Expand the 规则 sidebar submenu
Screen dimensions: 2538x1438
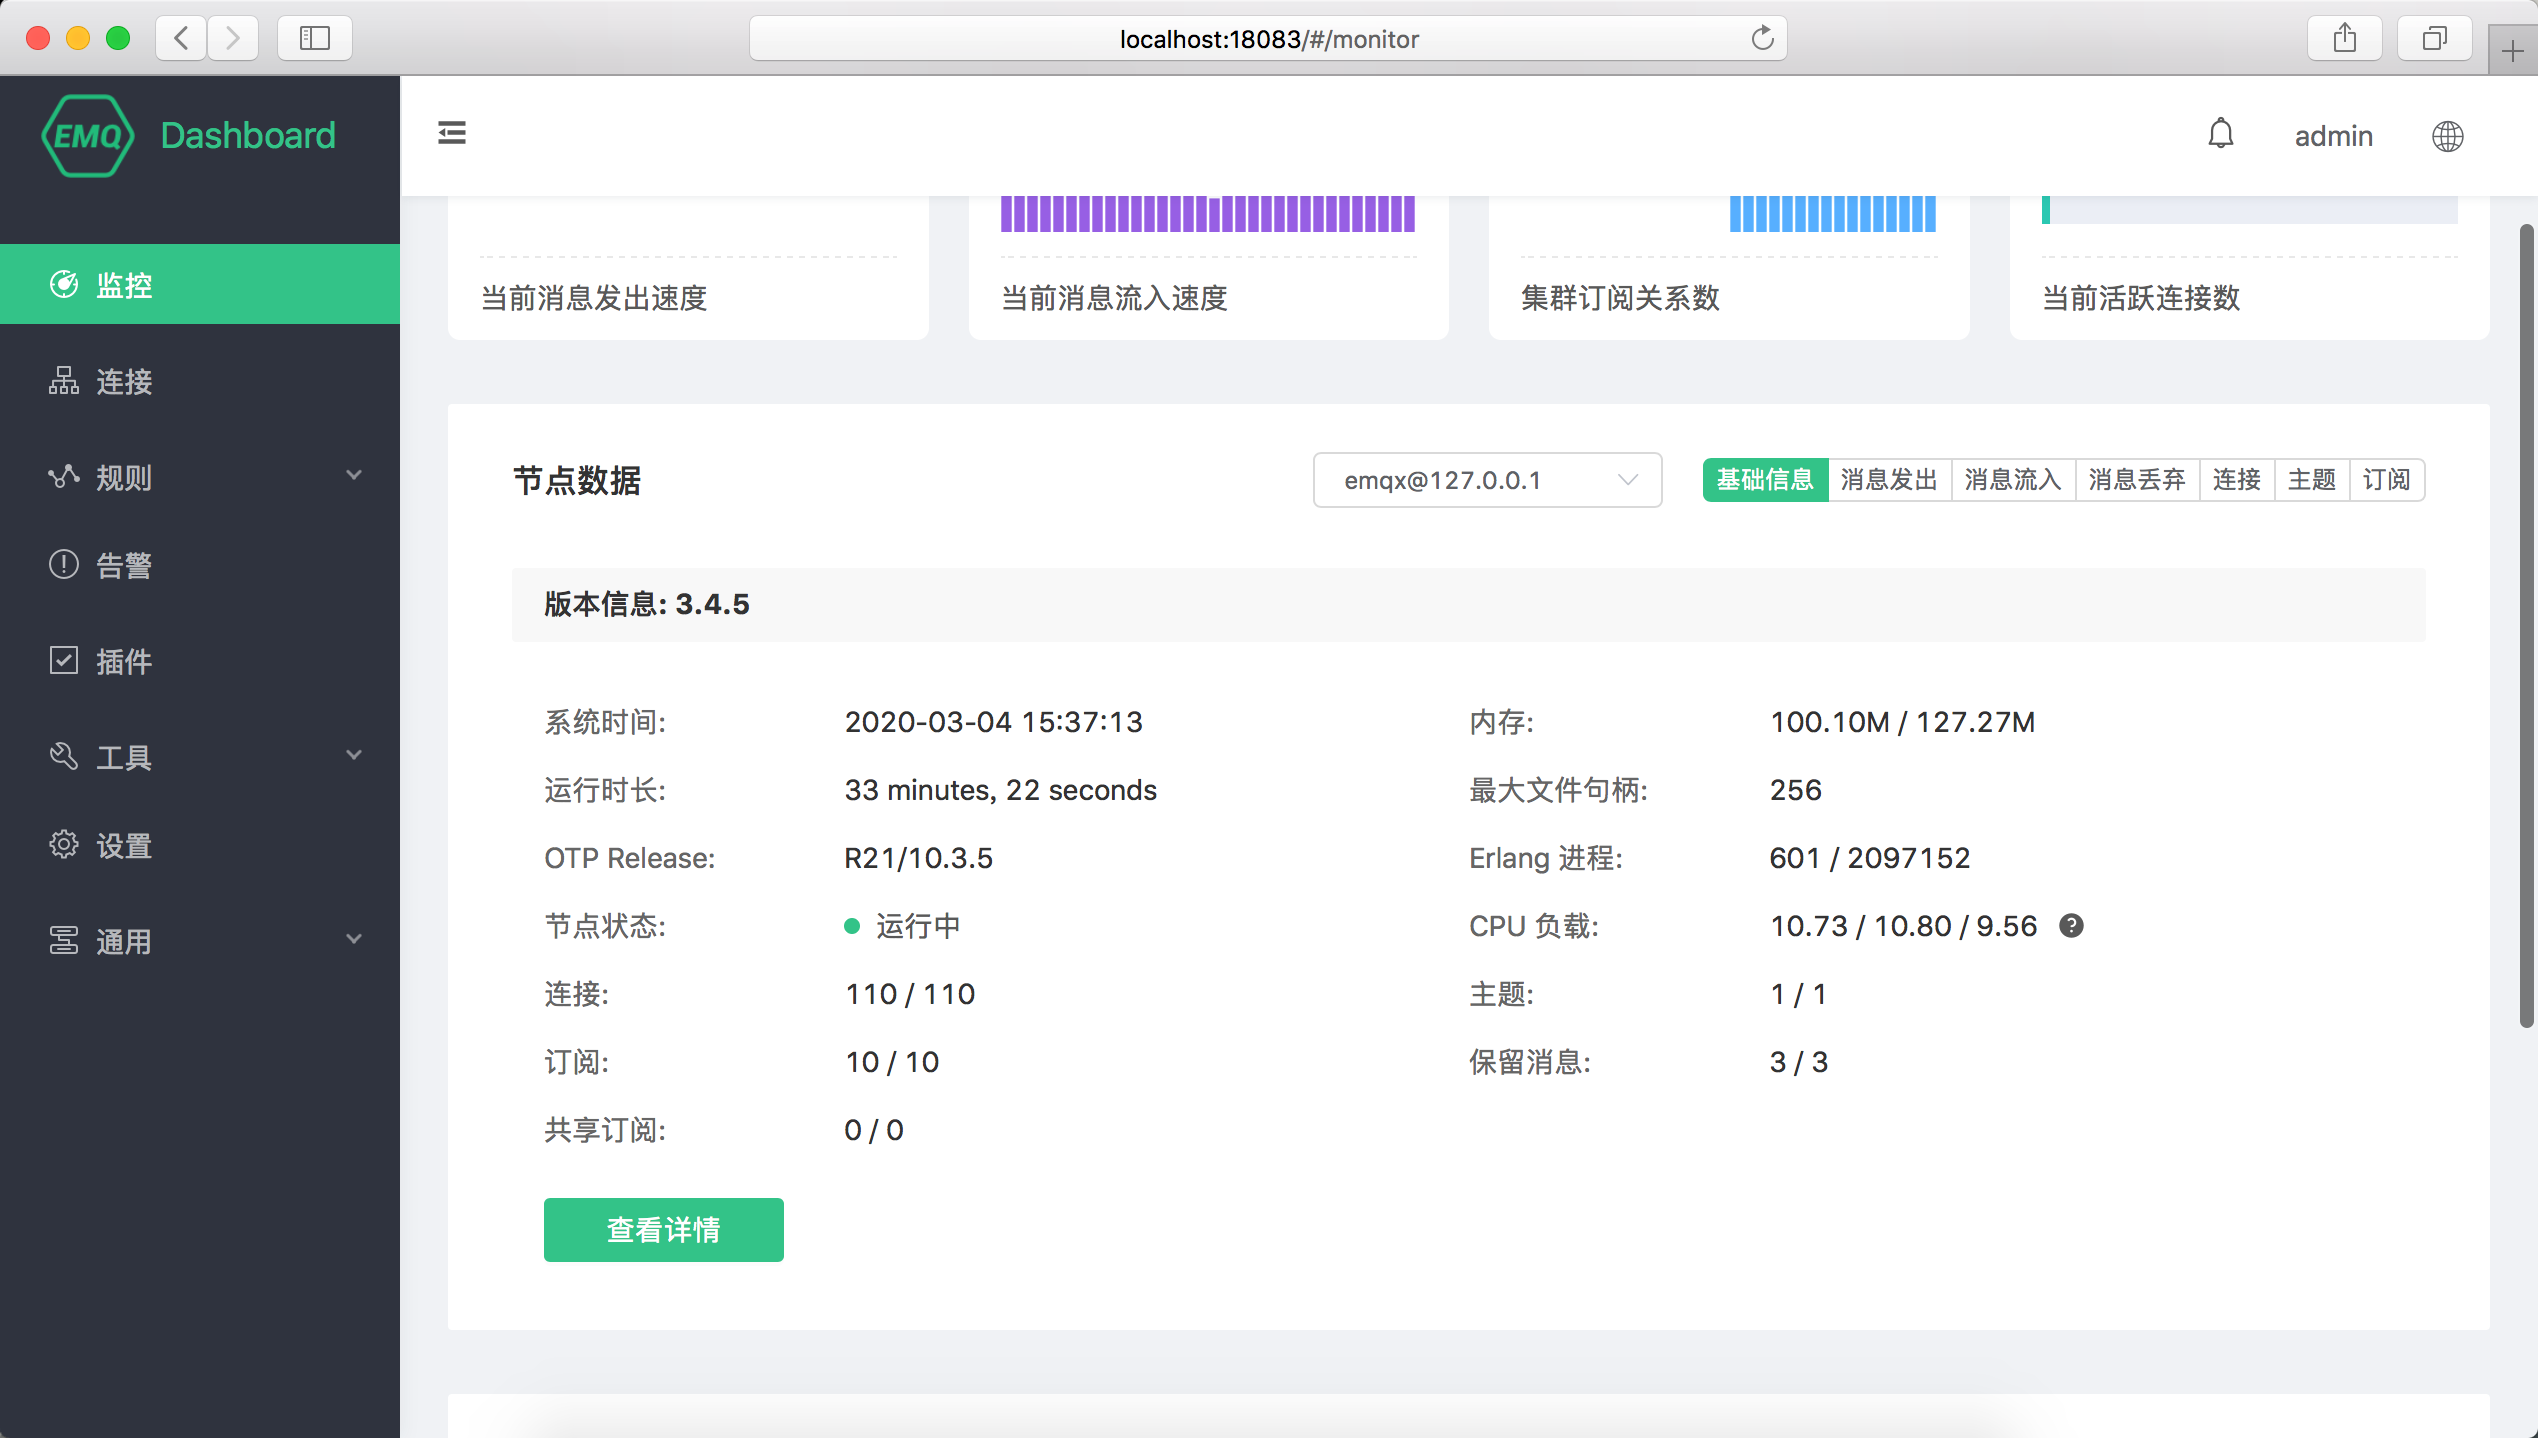tap(200, 477)
